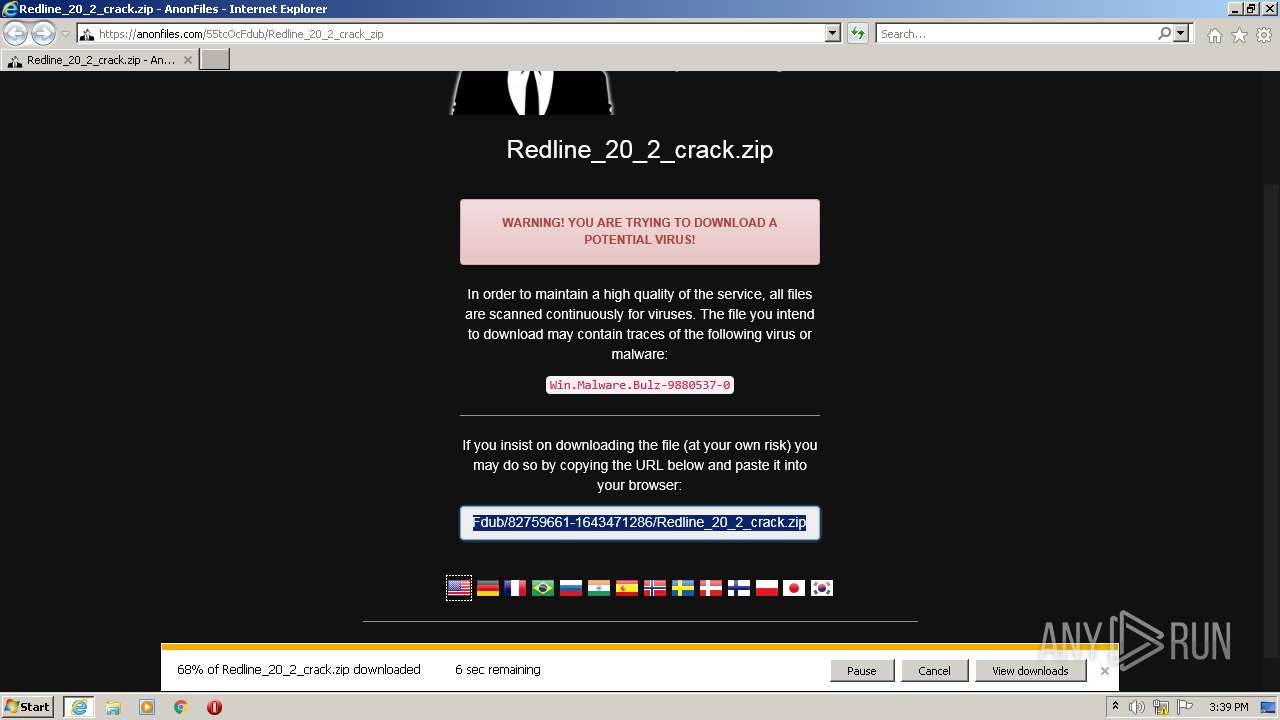1280x720 pixels.
Task: Select the Polish flag language
Action: 767,588
